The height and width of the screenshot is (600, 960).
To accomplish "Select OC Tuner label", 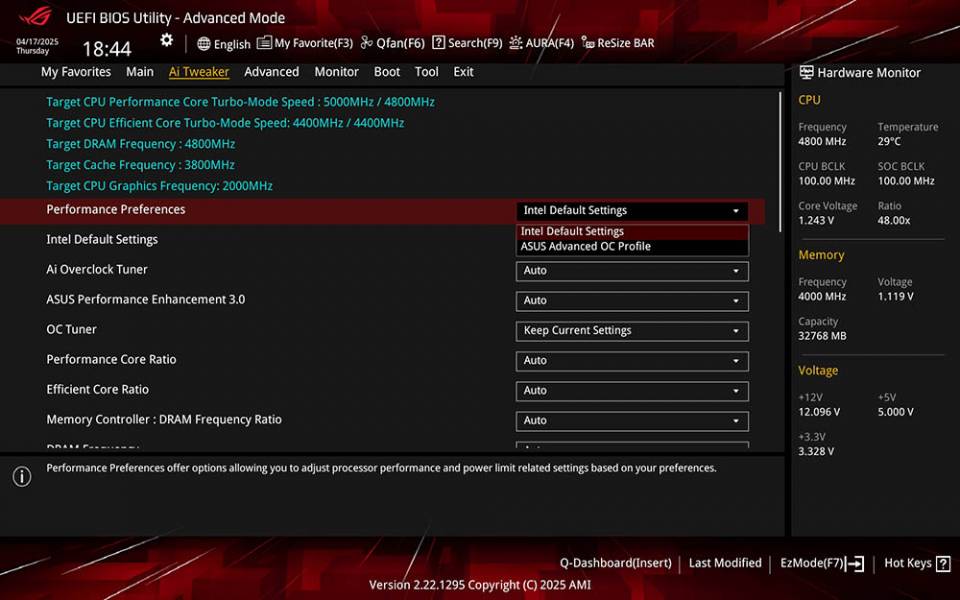I will pyautogui.click(x=71, y=329).
